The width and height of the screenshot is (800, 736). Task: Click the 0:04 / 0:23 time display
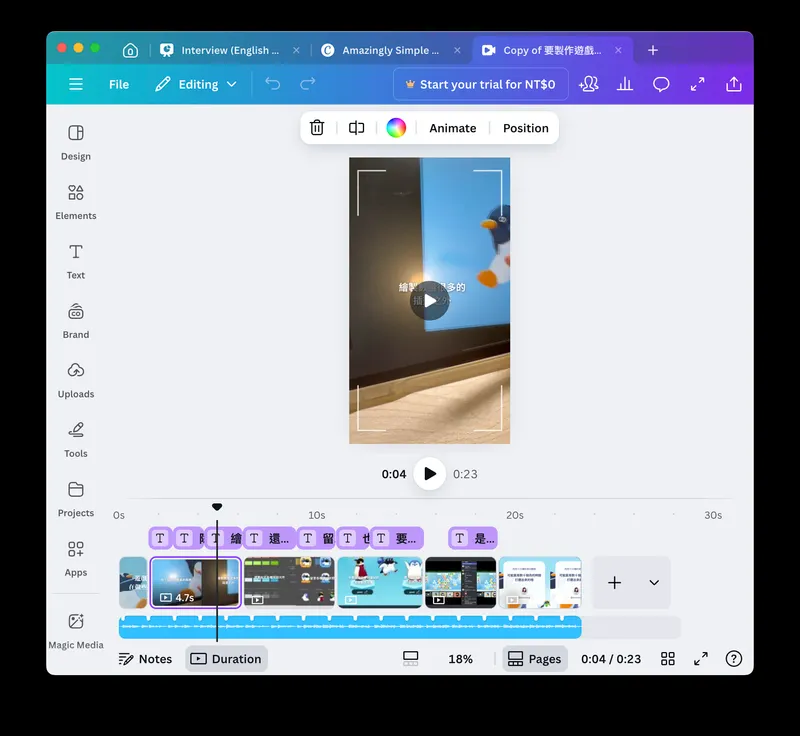click(611, 659)
